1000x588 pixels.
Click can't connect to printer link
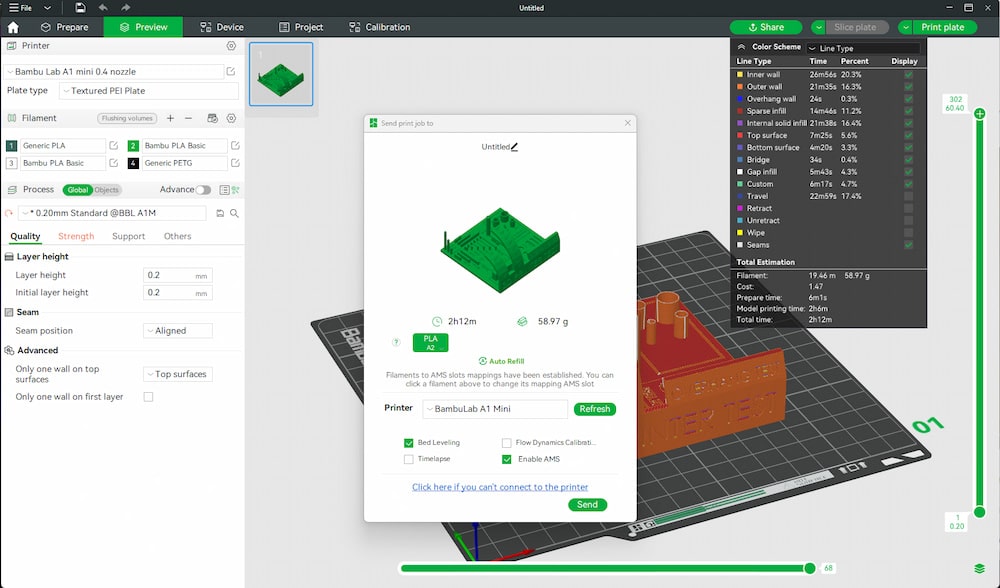[x=500, y=487]
